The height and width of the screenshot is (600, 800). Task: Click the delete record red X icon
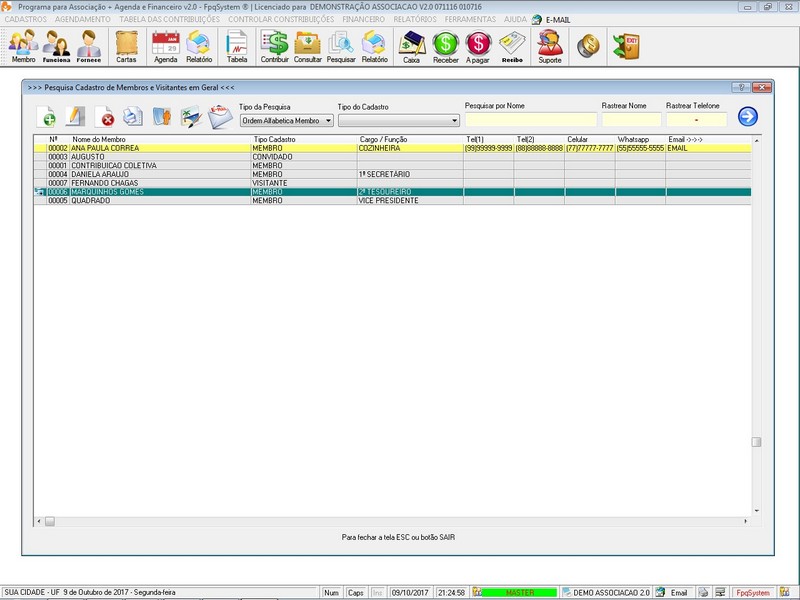(104, 117)
